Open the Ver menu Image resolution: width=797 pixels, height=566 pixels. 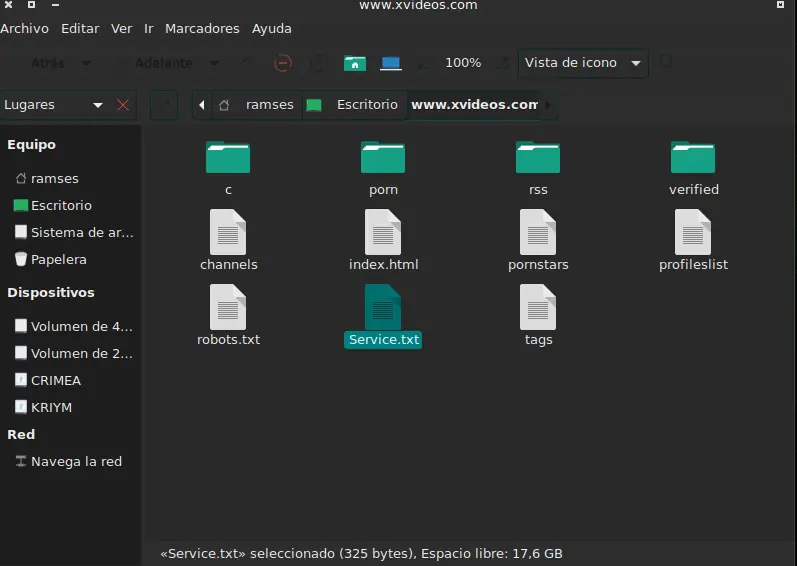121,28
